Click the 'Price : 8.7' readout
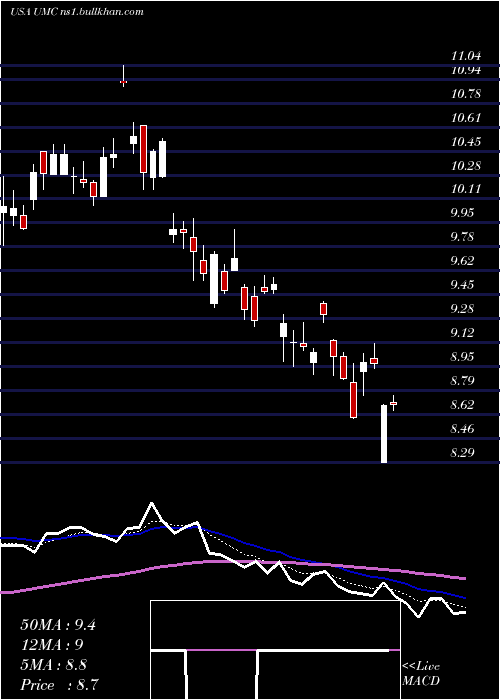Screen dimensions: 500x700 click(x=59, y=685)
